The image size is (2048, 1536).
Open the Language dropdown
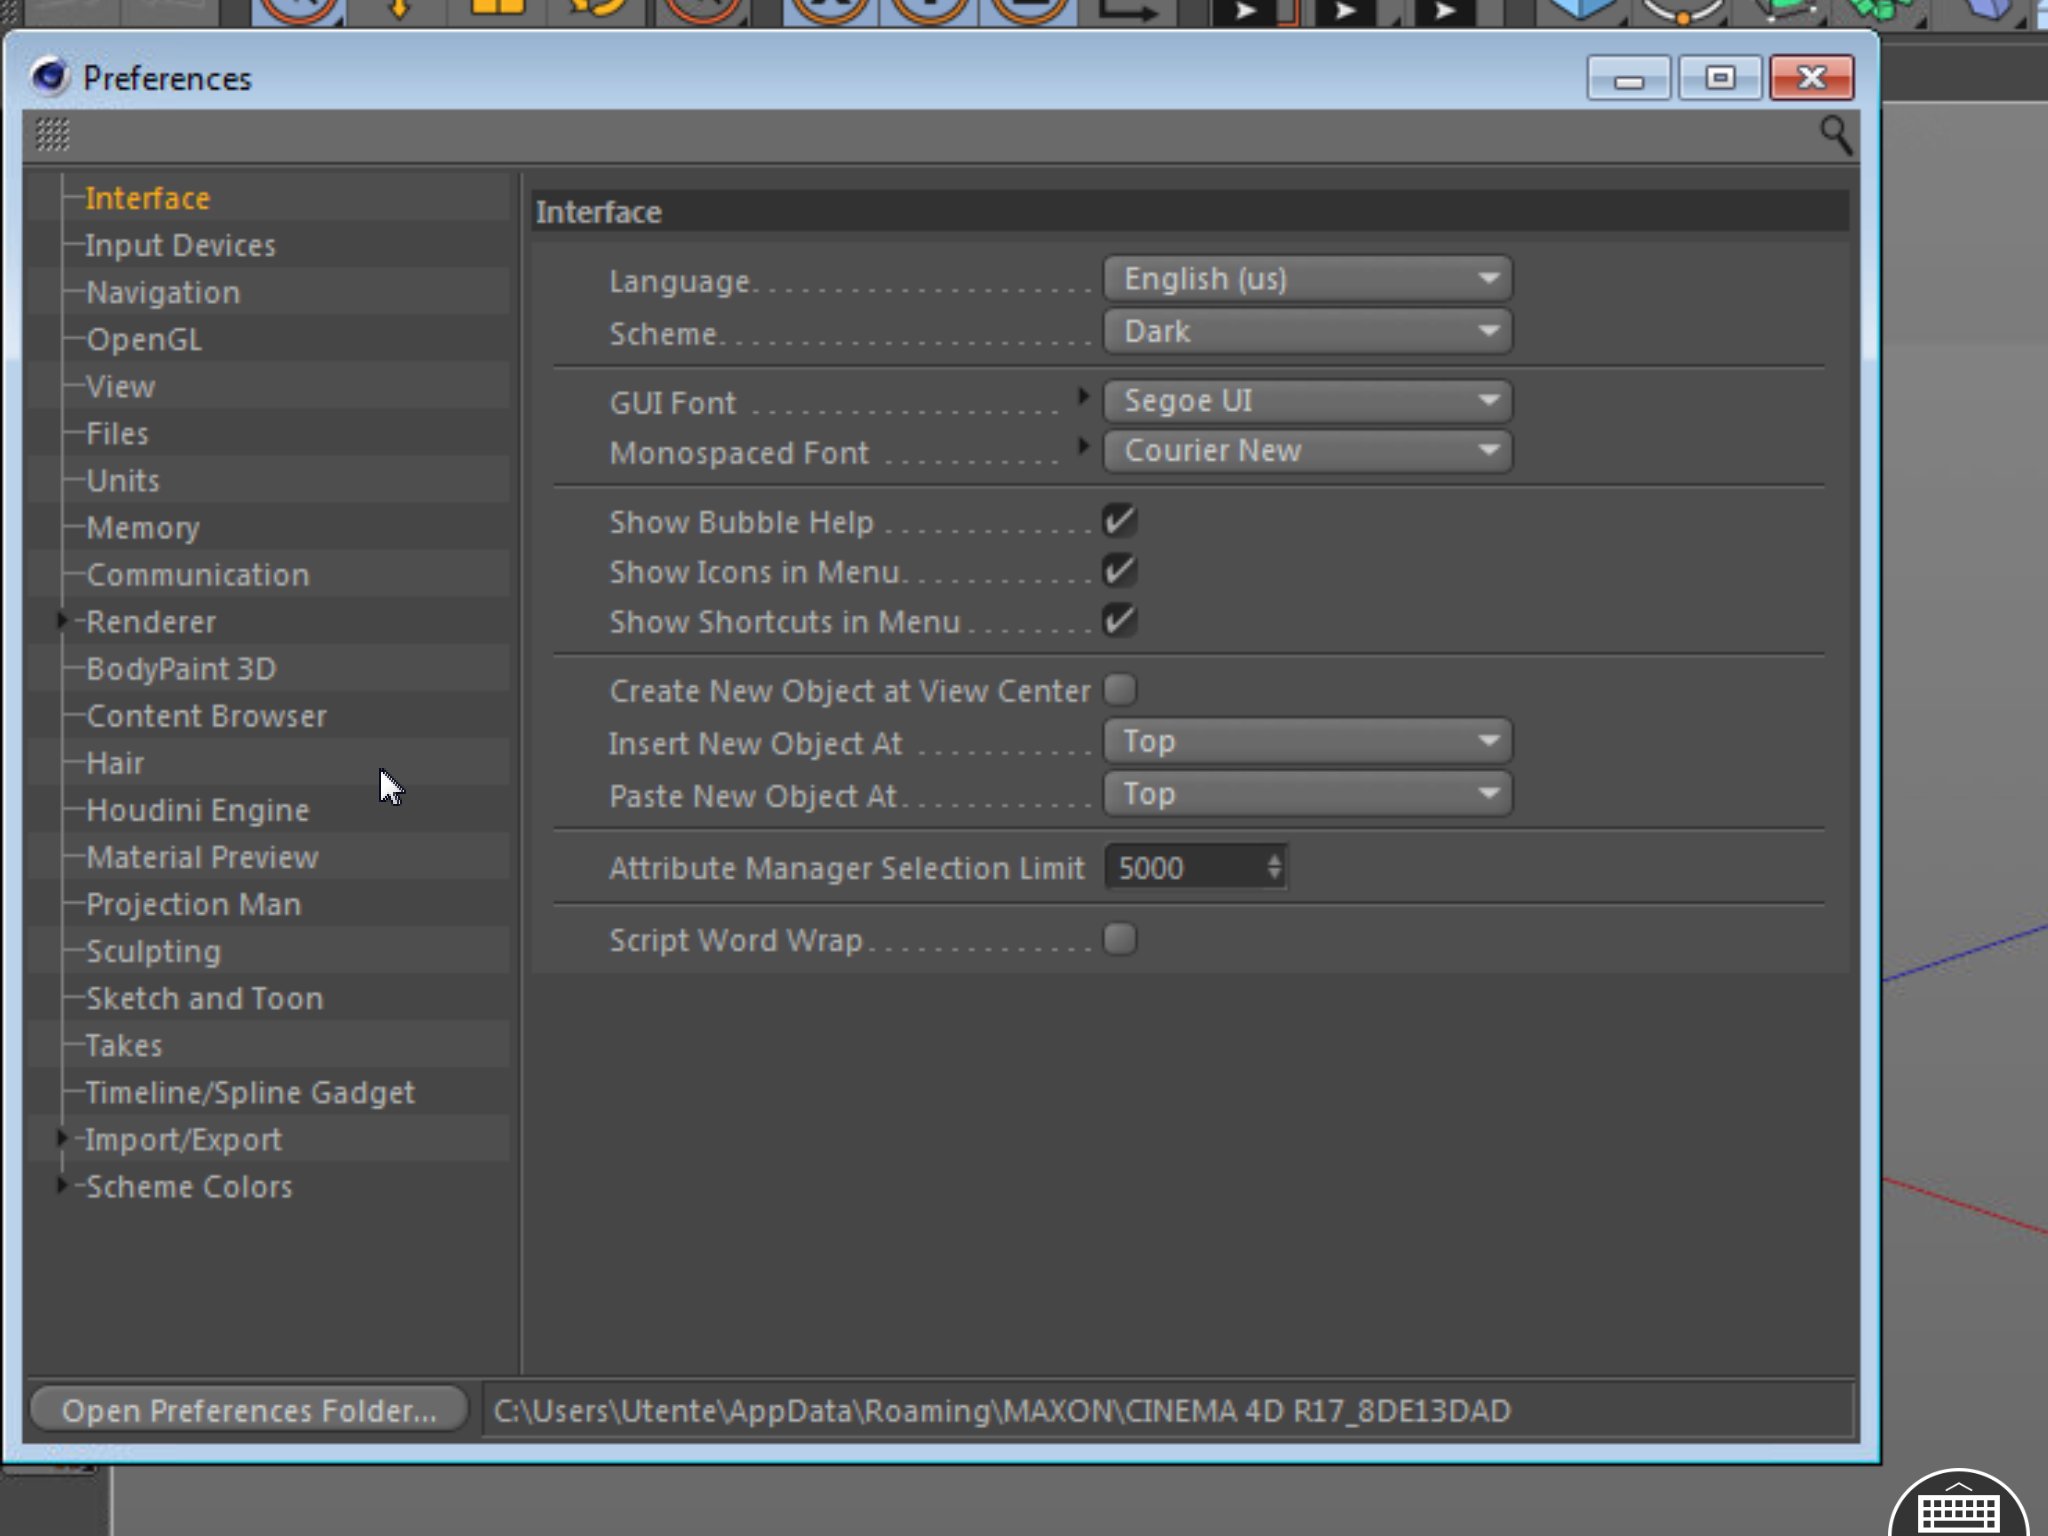pyautogui.click(x=1306, y=279)
